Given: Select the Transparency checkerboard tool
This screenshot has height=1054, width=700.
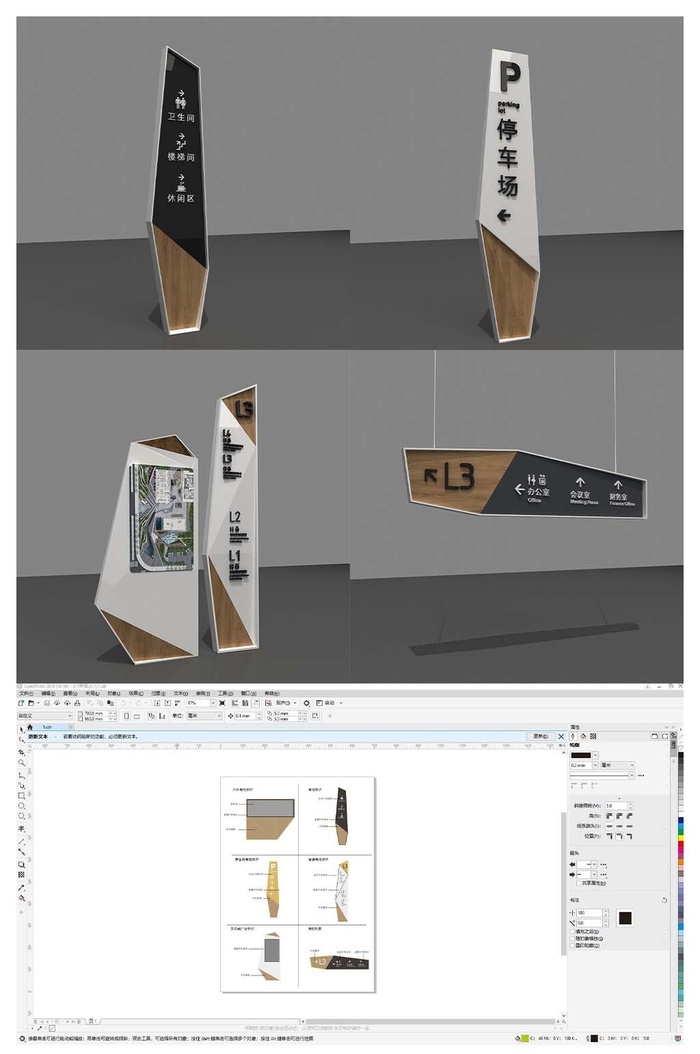Looking at the screenshot, I should point(22,875).
